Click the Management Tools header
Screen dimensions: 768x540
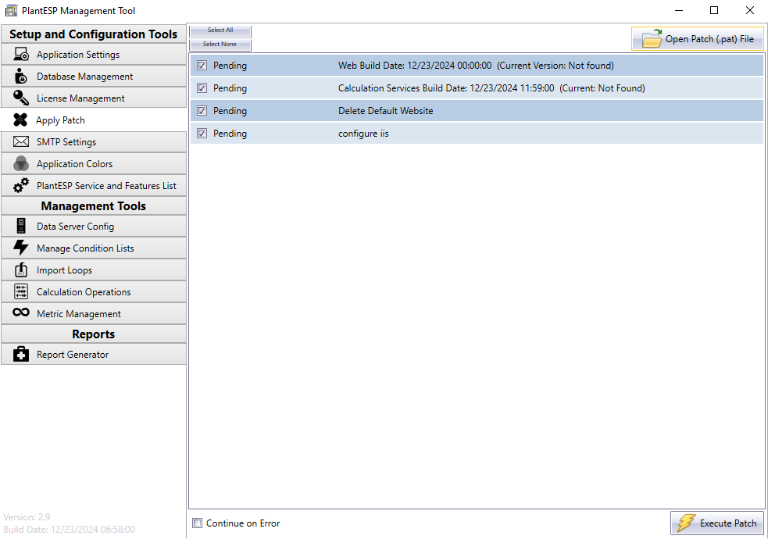pos(94,206)
